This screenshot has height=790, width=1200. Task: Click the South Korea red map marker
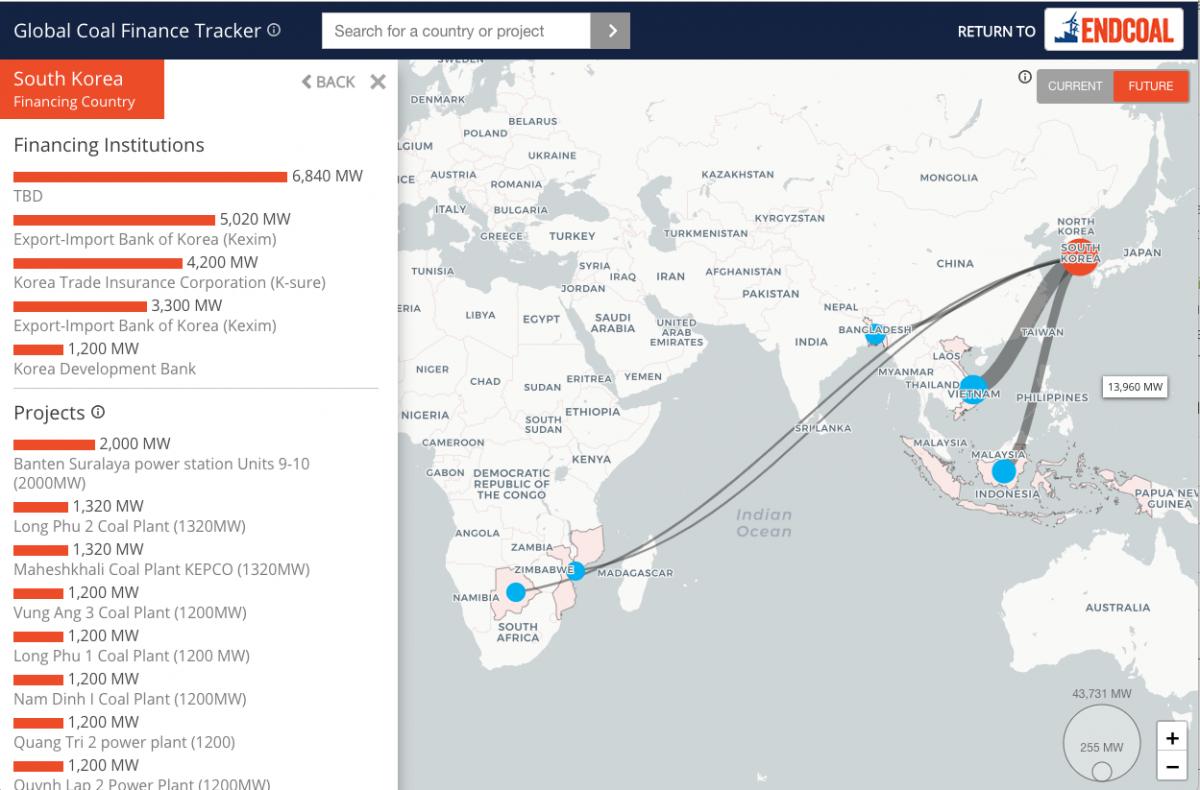[x=1080, y=255]
